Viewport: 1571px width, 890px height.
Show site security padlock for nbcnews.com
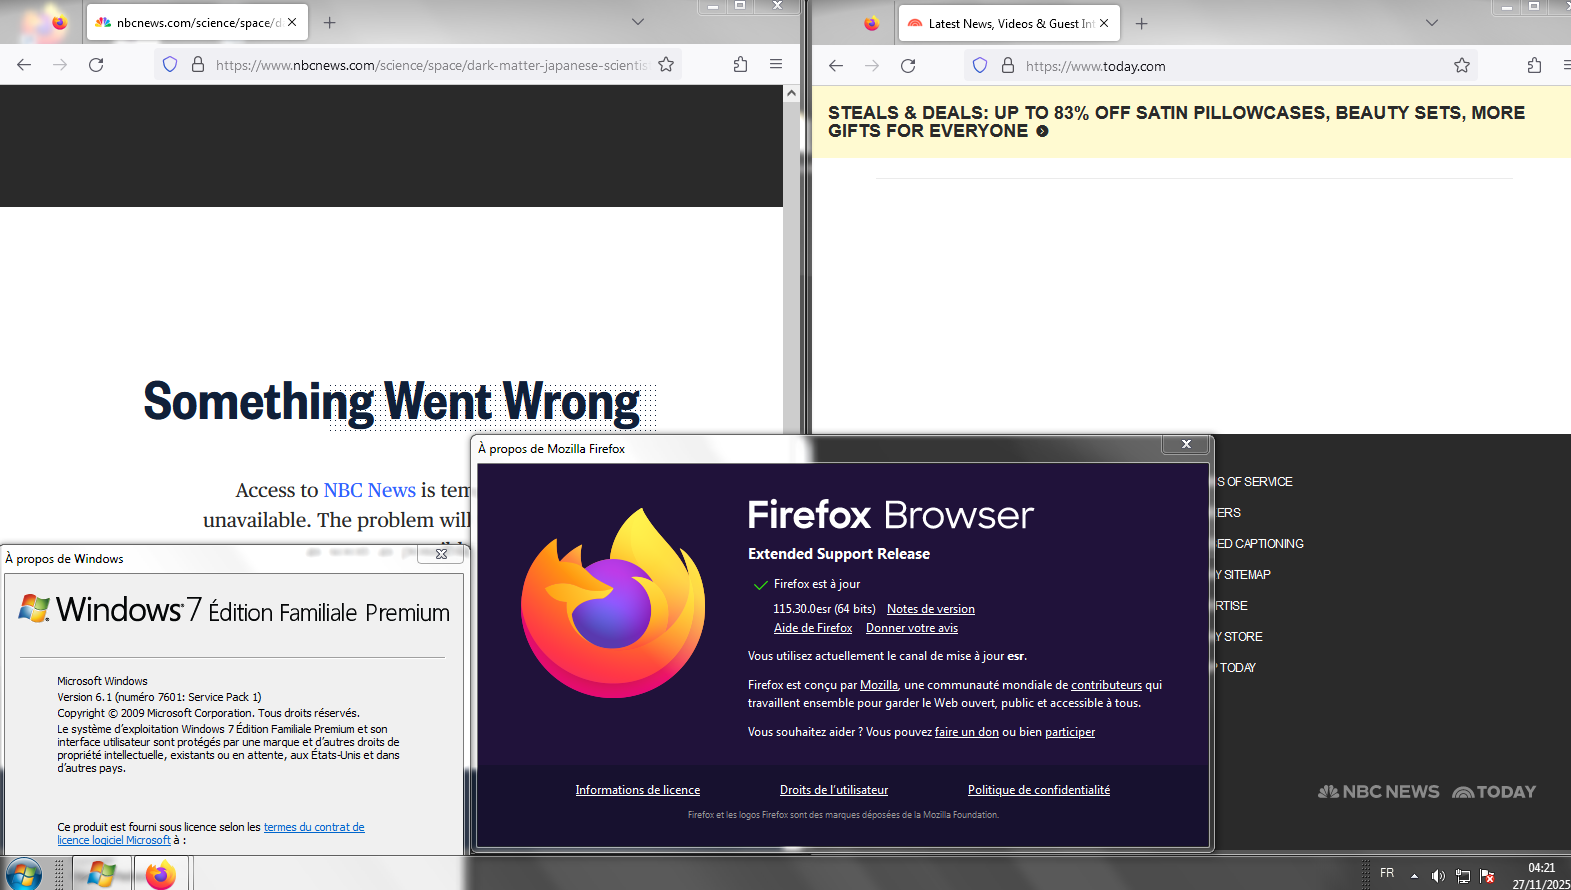[x=198, y=65]
